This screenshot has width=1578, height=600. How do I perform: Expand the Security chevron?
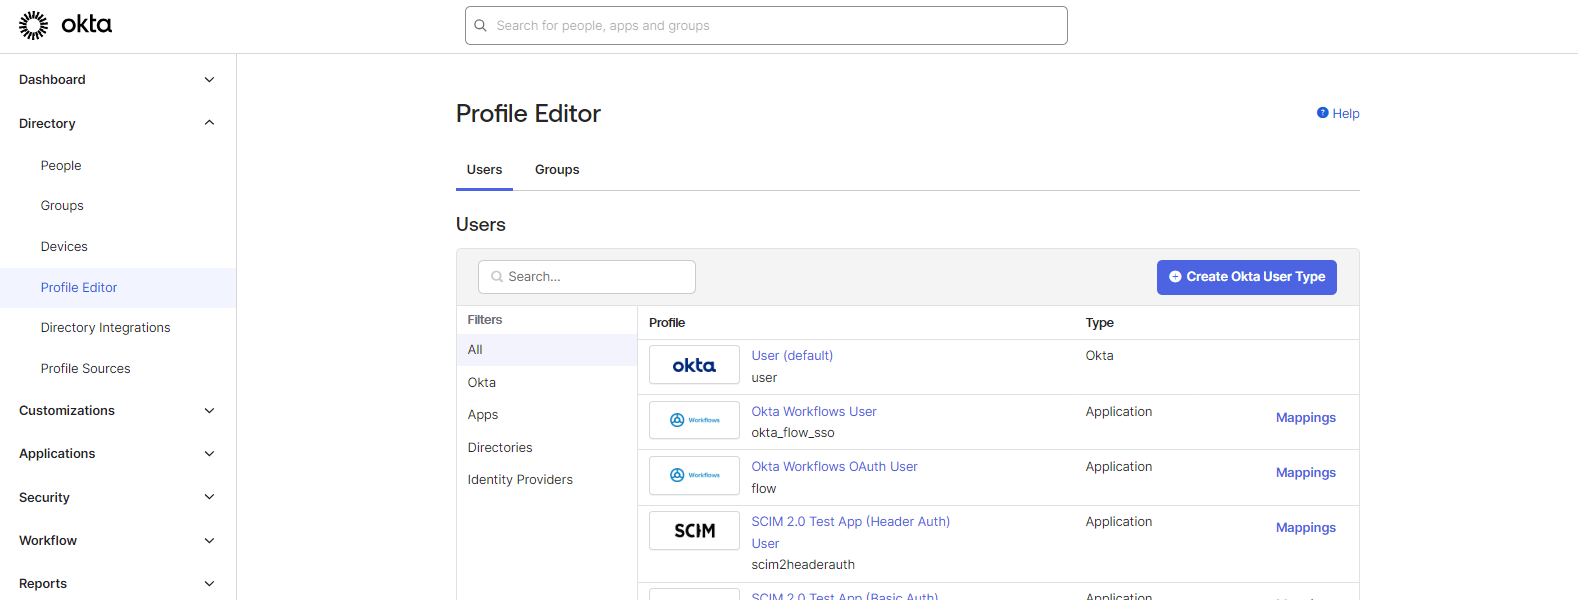(x=209, y=497)
